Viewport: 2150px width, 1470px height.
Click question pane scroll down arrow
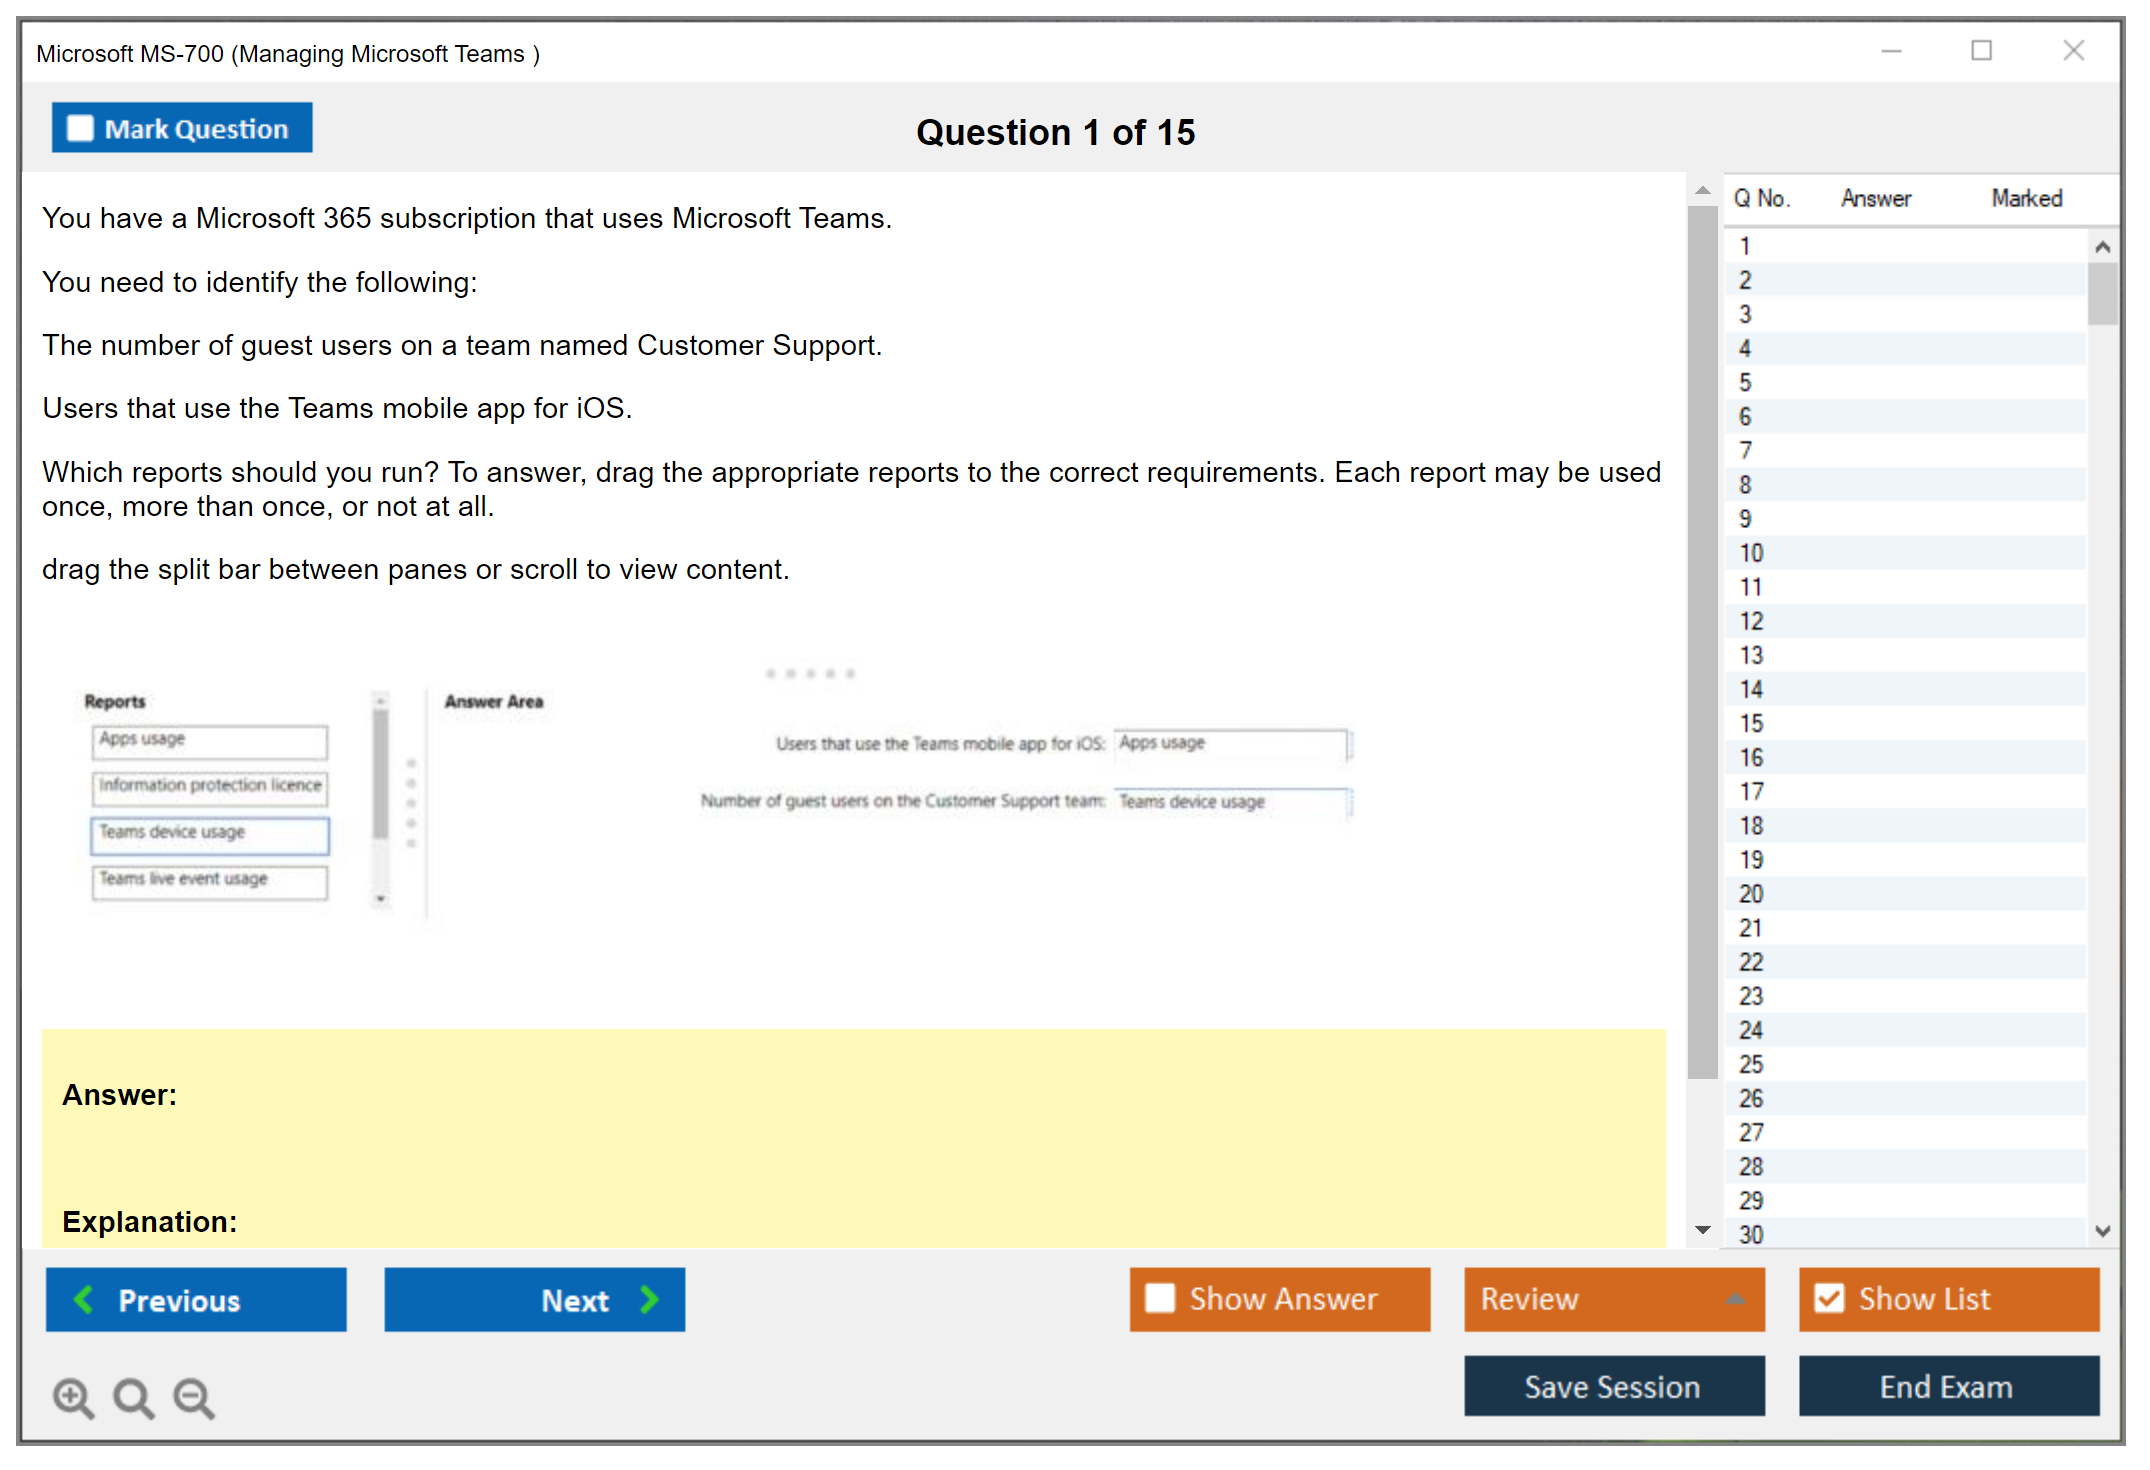[1703, 1230]
